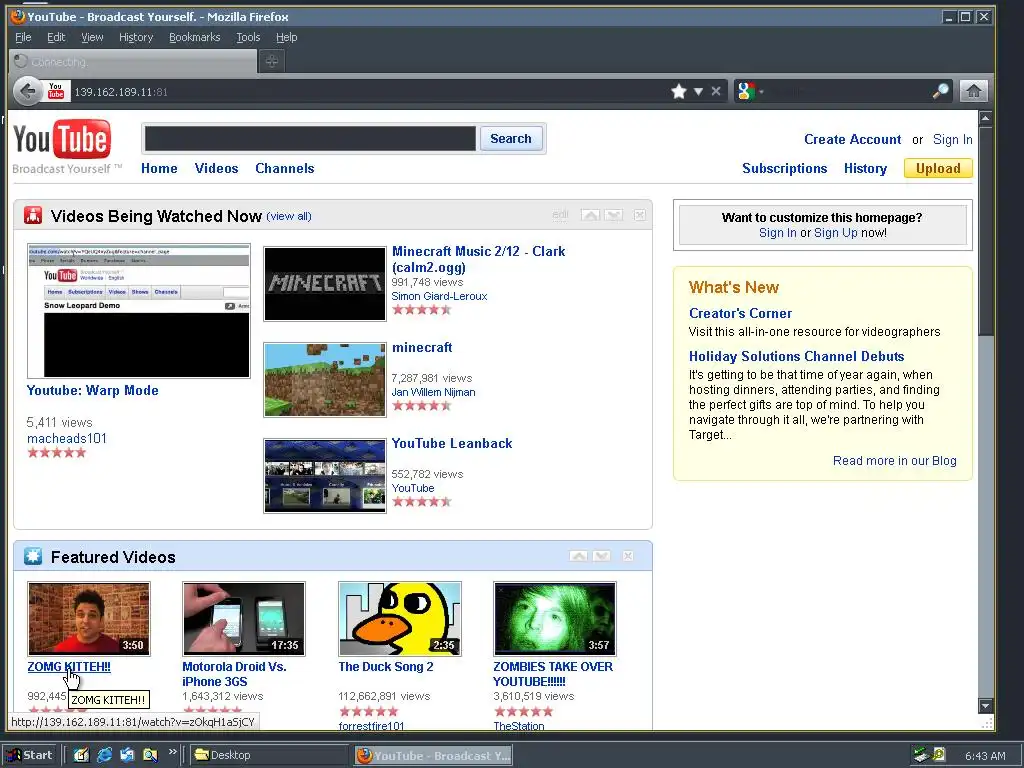Launch Internet Explorer from quick launch

[104, 756]
